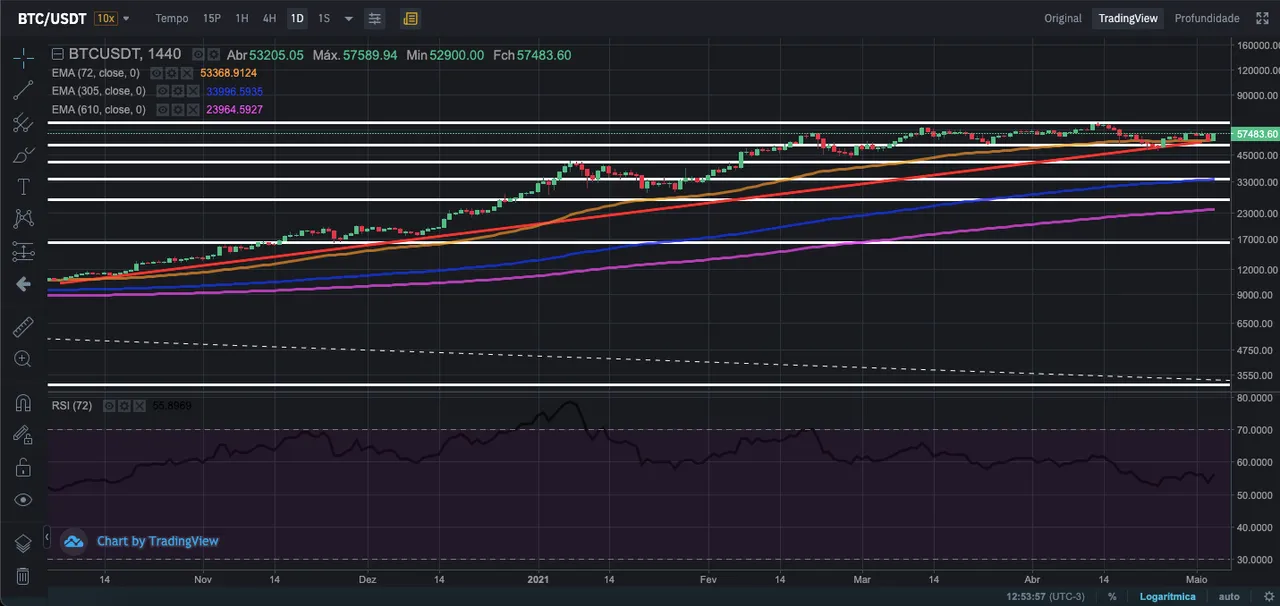Select the ruler measure tool
The image size is (1280, 606).
[x=23, y=327]
